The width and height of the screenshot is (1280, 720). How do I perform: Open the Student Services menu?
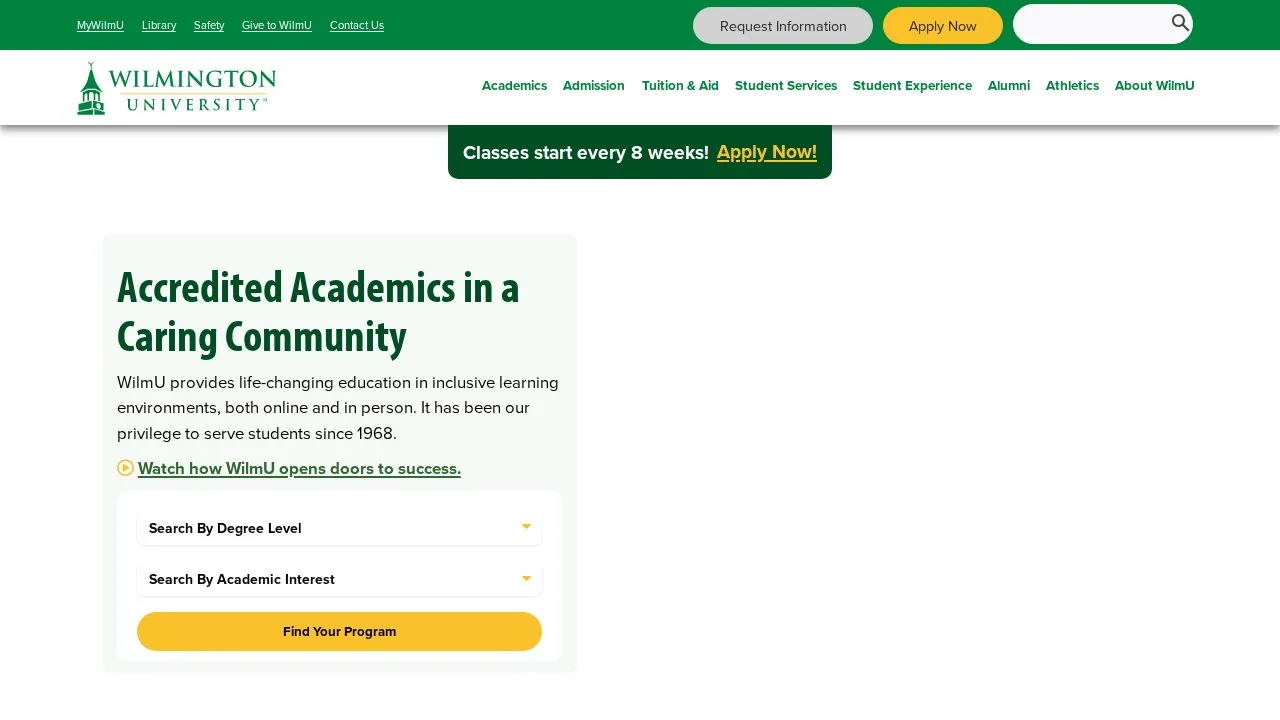click(786, 86)
